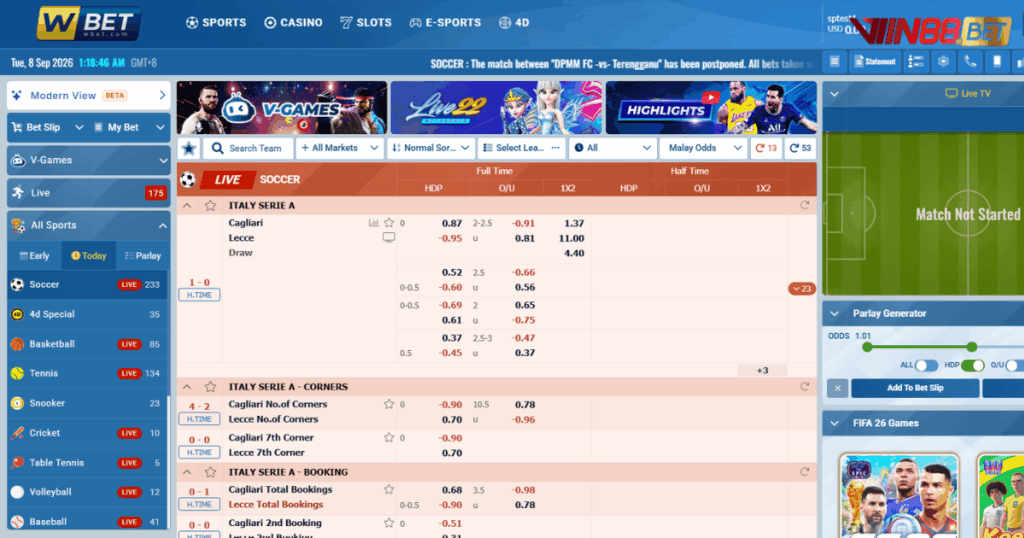Favorite Cagliari Total Bookings row

point(389,490)
